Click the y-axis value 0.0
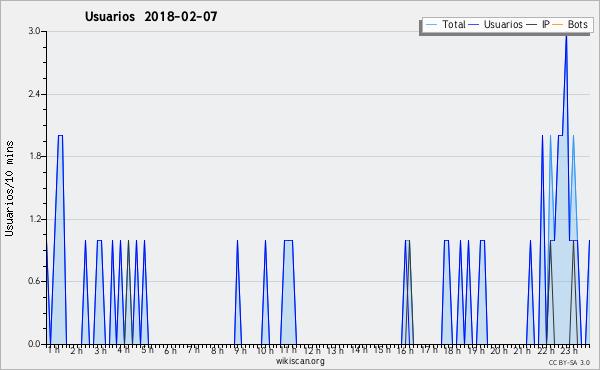The height and width of the screenshot is (370, 600). click(x=35, y=344)
